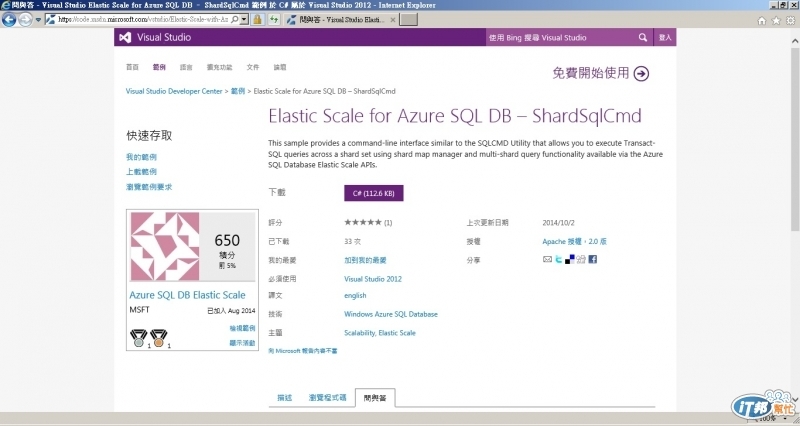Open Azure SQL DB Elastic Scale profile
The width and height of the screenshot is (800, 426).
187,295
